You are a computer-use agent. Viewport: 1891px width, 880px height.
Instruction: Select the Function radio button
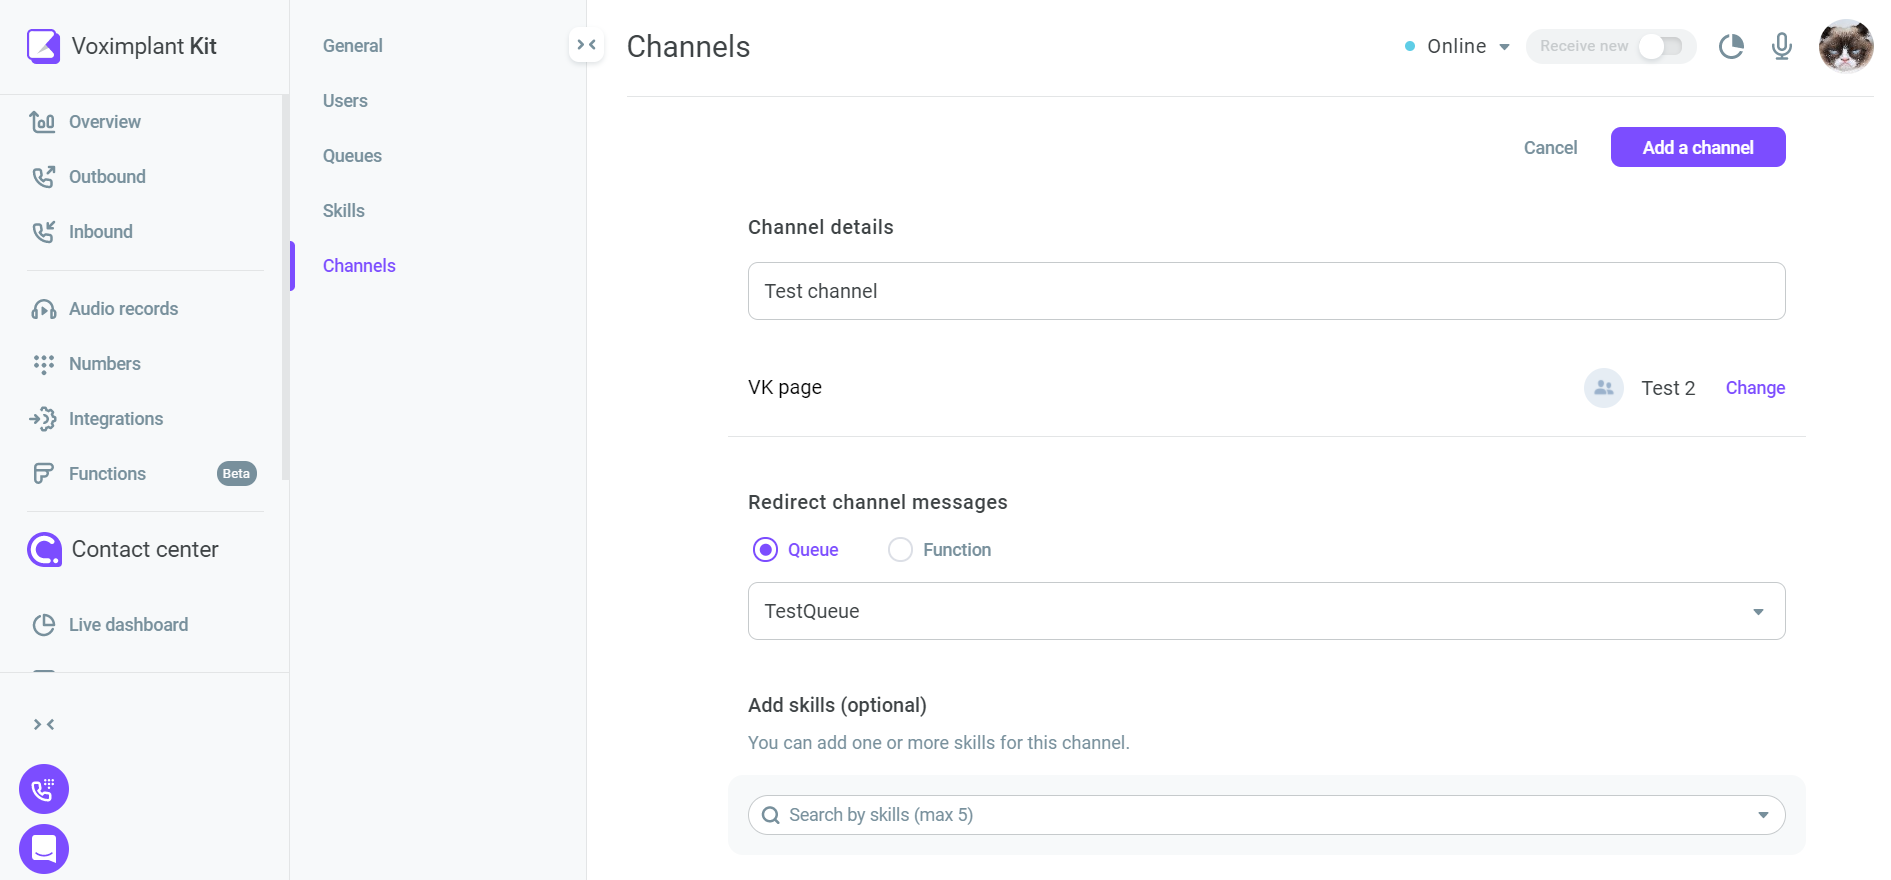tap(900, 550)
